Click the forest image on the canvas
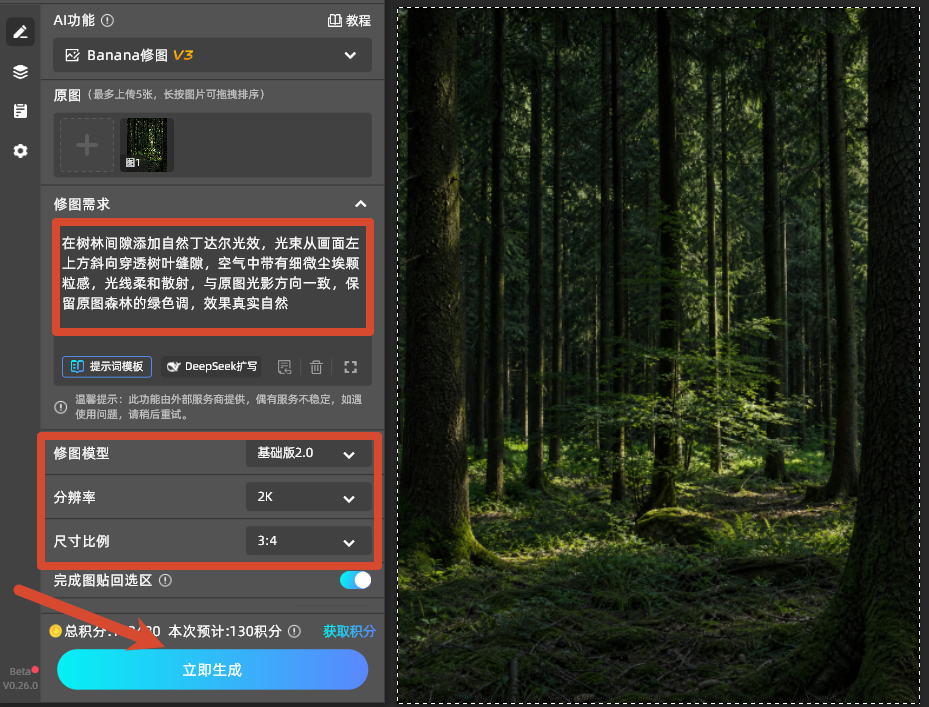Viewport: 929px width, 707px height. pos(659,356)
